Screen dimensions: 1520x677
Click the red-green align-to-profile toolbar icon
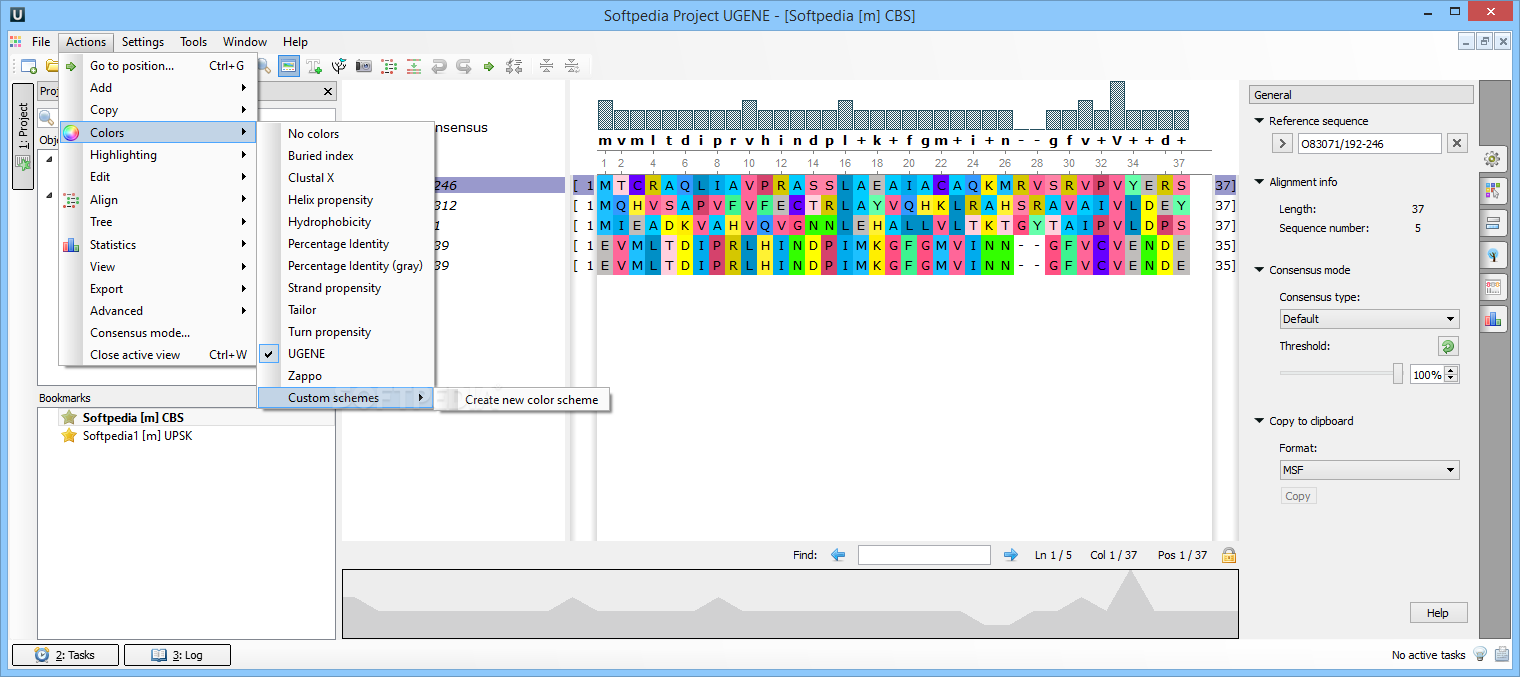click(414, 66)
